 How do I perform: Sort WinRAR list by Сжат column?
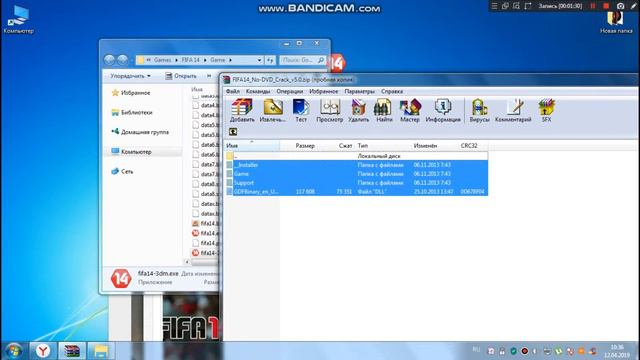coord(345,146)
